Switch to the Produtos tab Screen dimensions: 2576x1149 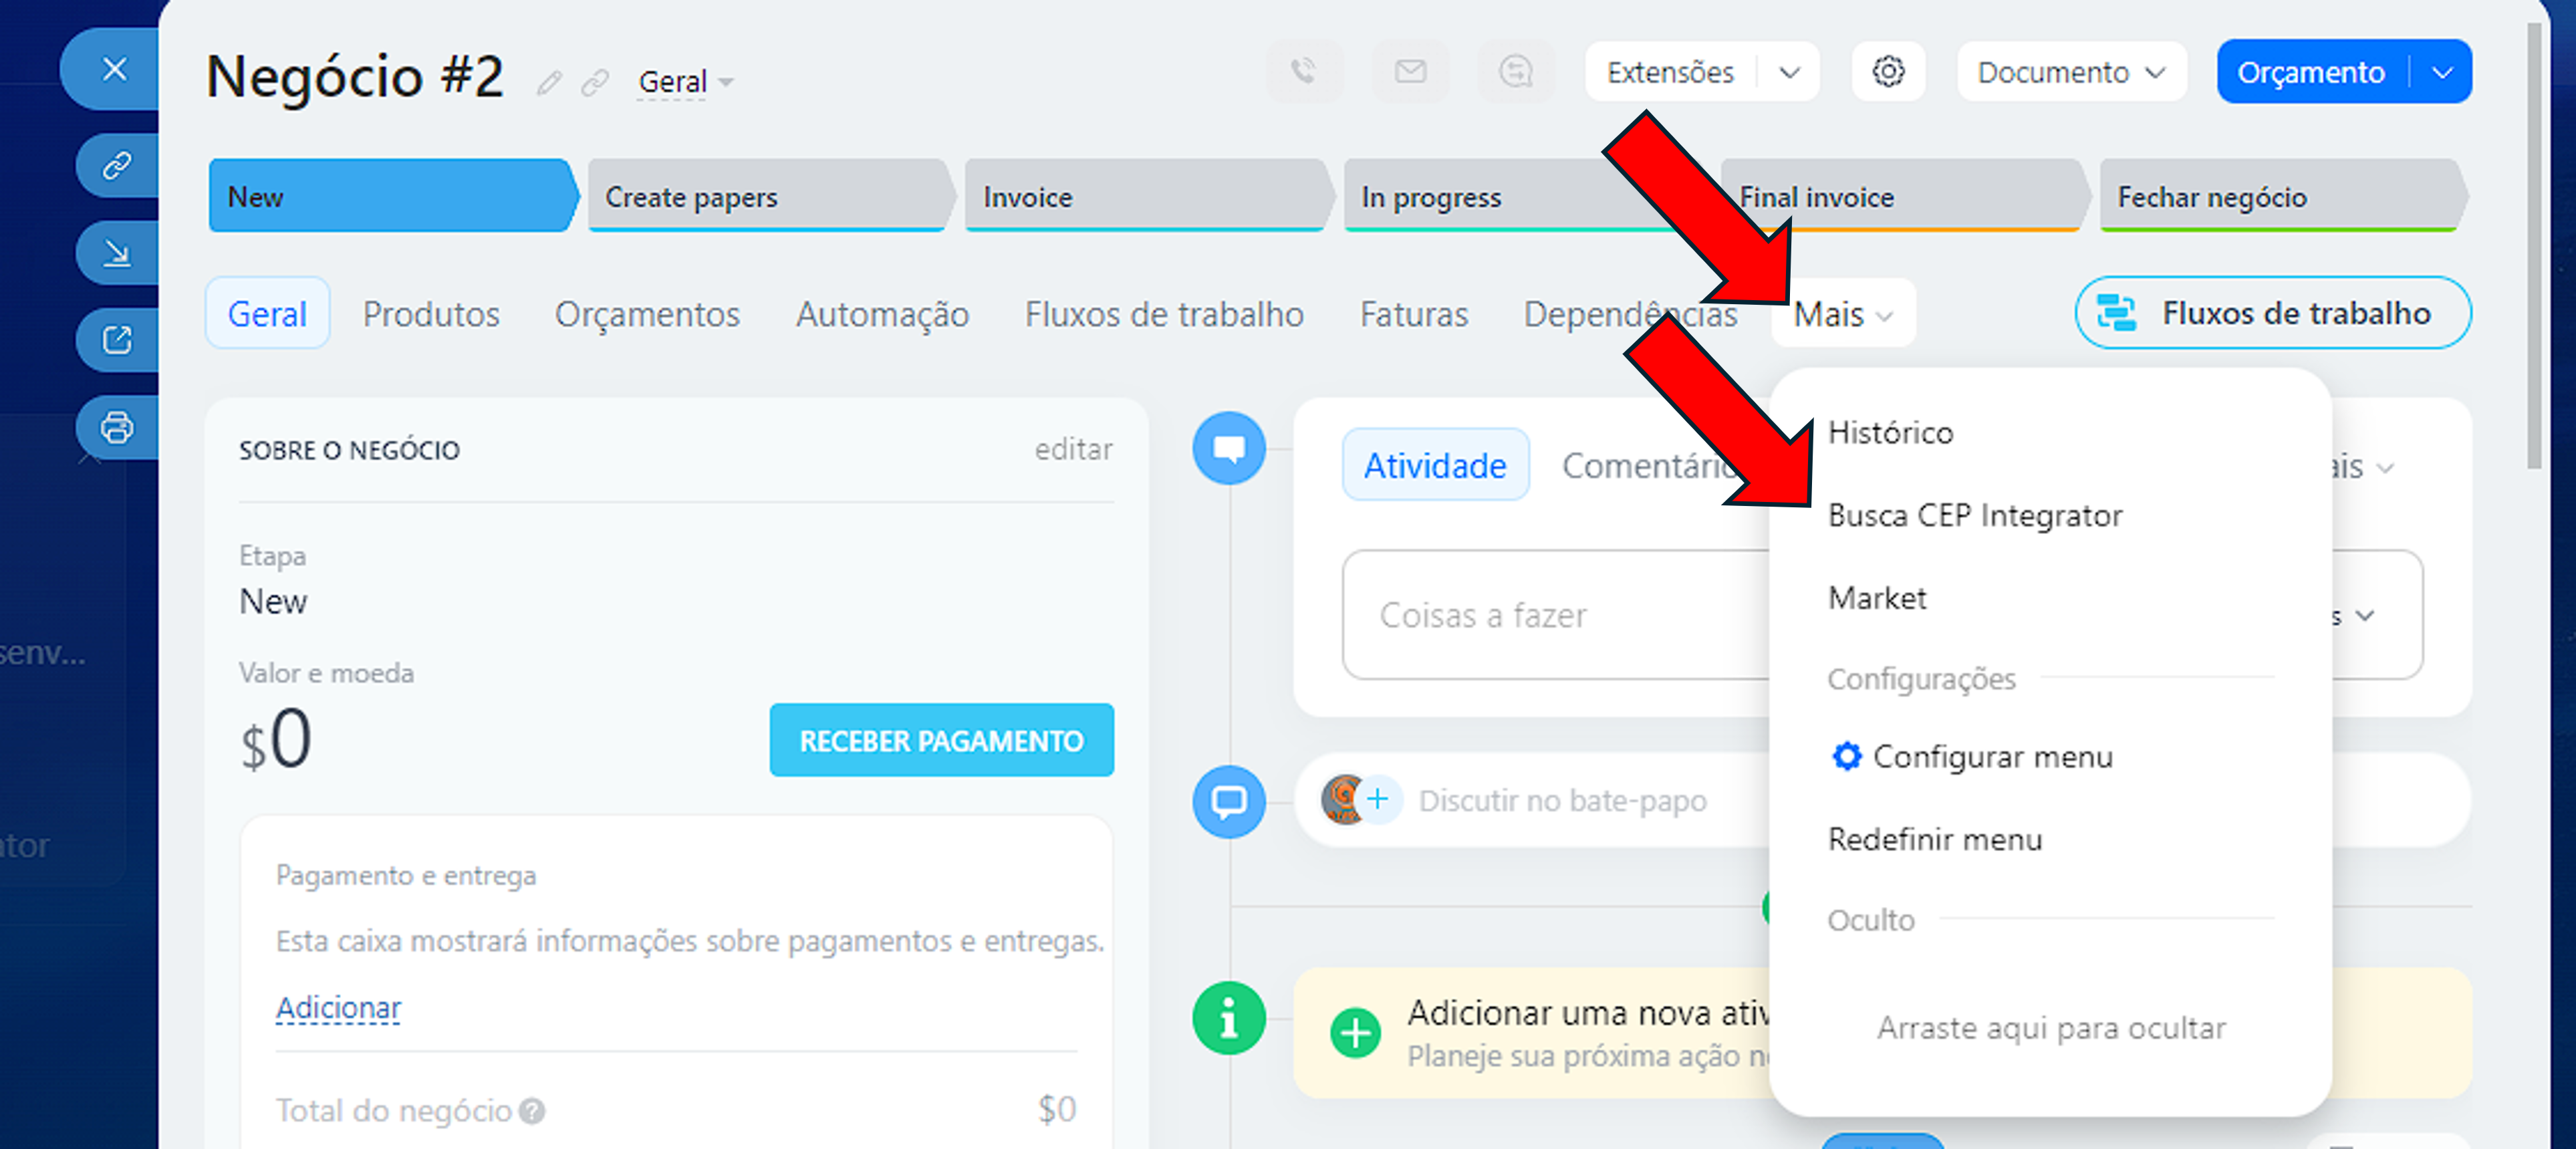point(430,315)
